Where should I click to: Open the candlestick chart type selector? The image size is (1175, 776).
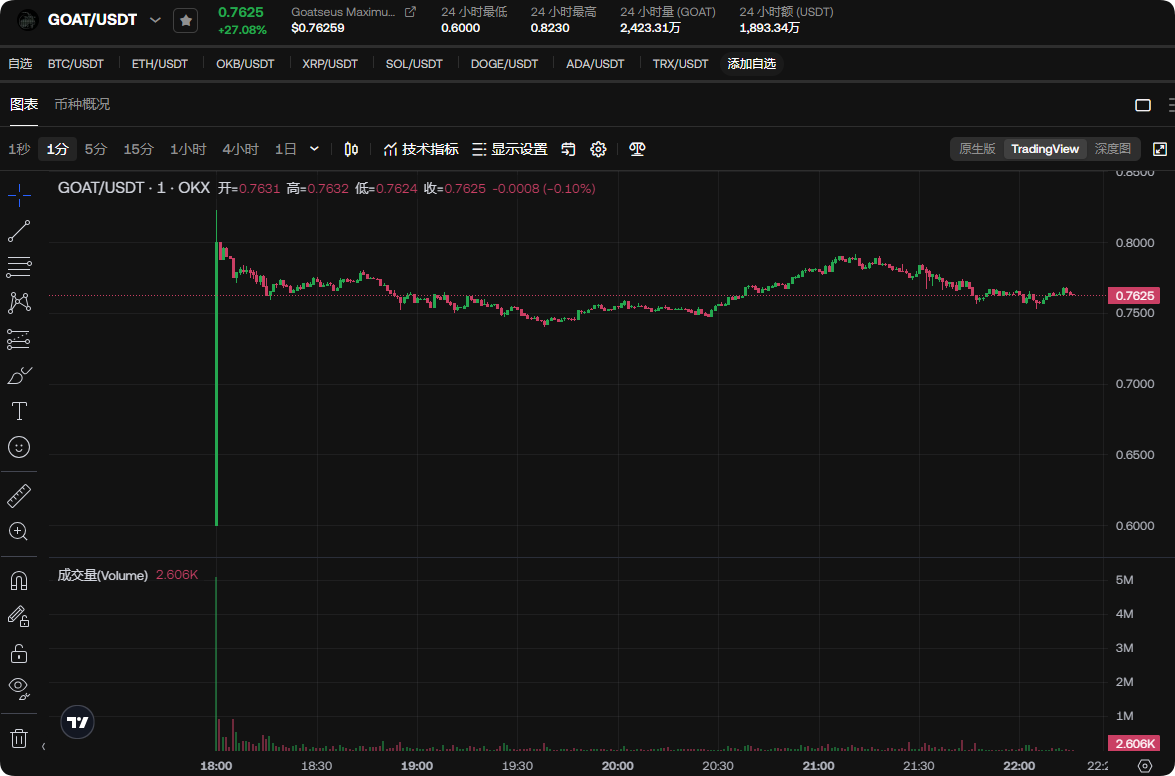point(351,149)
